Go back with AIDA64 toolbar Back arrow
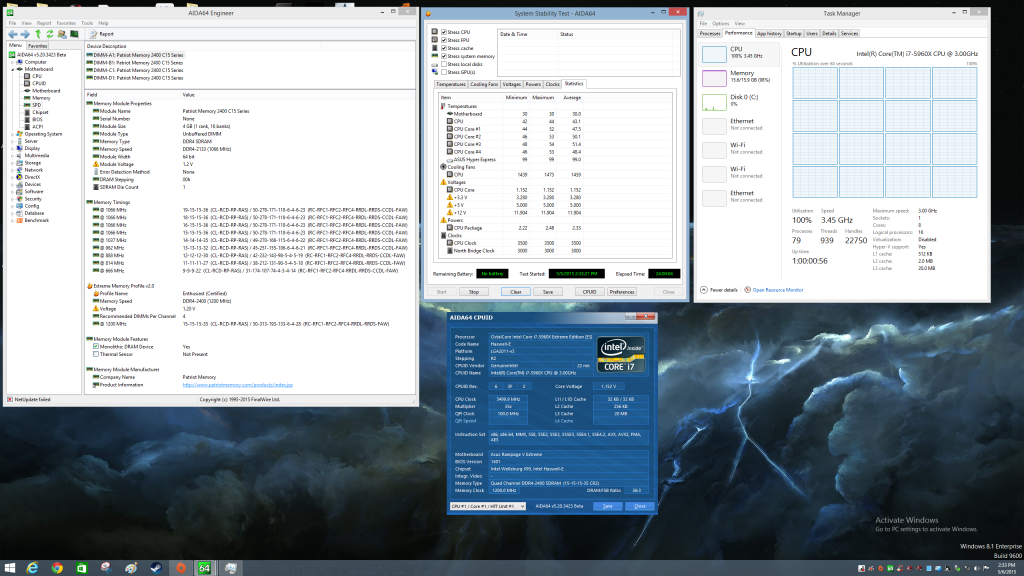The height and width of the screenshot is (576, 1024). [x=13, y=34]
